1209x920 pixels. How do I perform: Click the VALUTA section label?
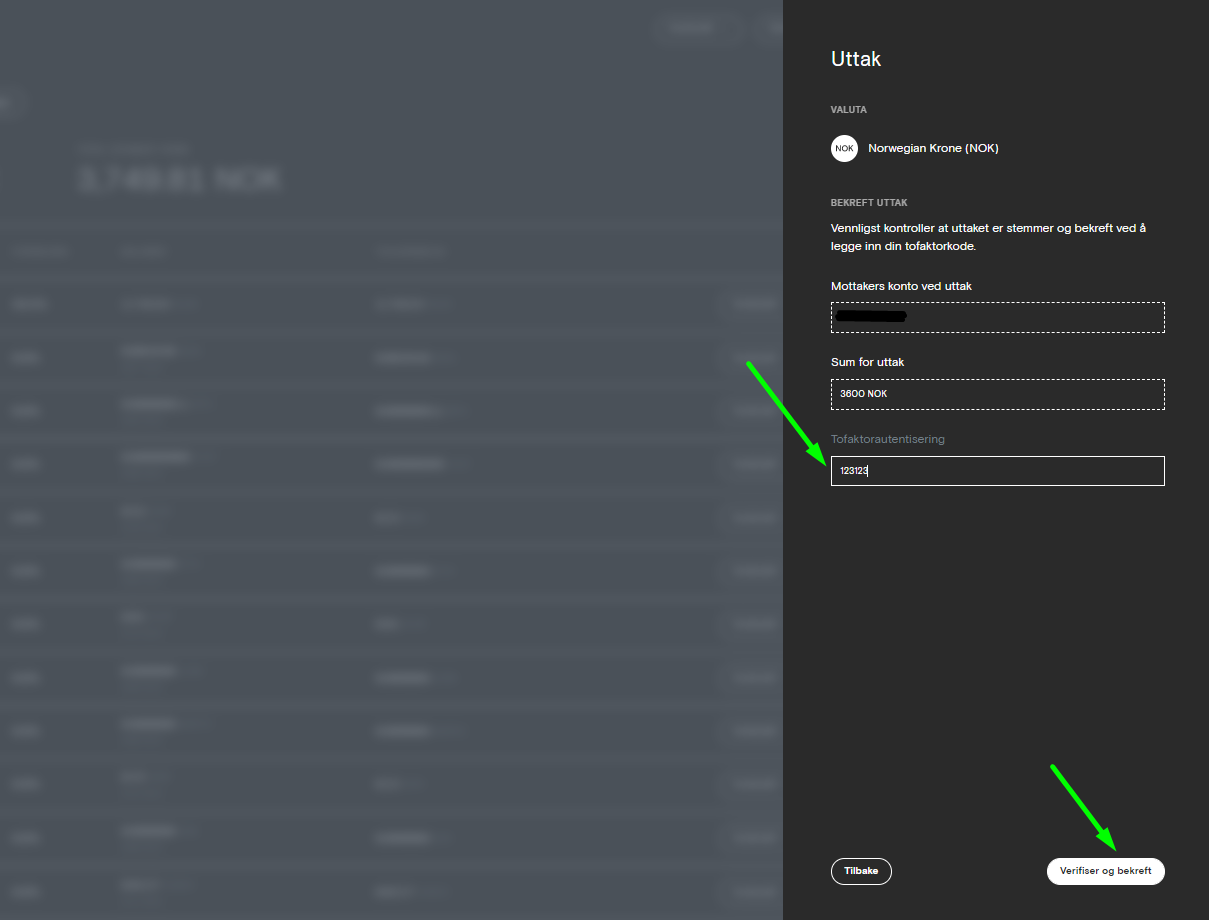[849, 110]
